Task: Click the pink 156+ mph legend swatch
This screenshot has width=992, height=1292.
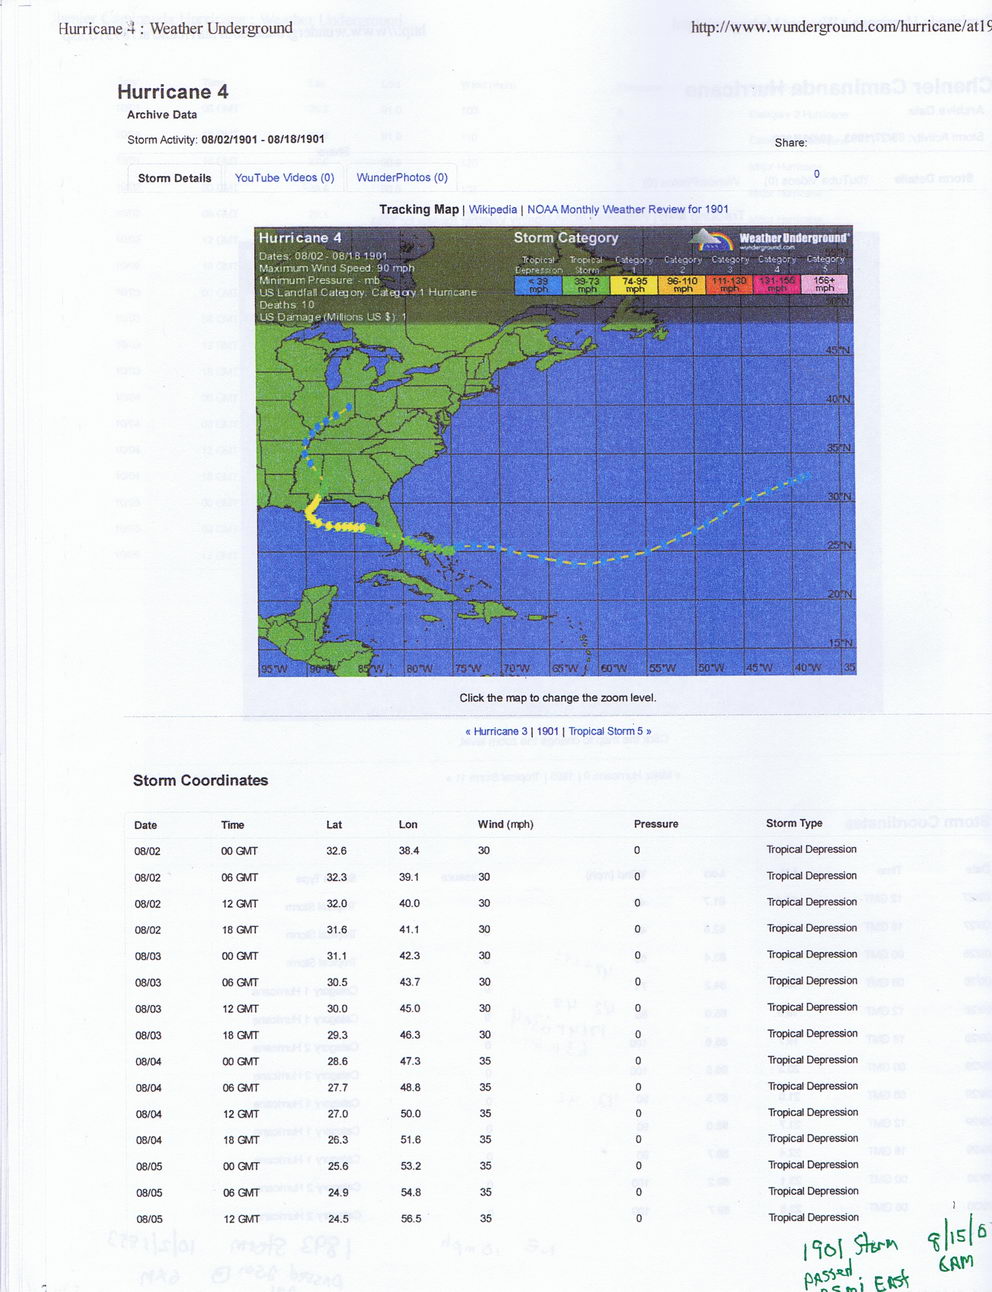Action: tap(824, 285)
